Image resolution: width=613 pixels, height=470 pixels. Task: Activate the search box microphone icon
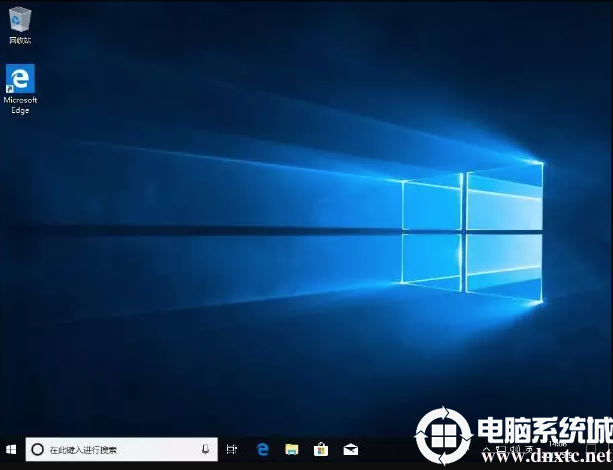[x=205, y=450]
